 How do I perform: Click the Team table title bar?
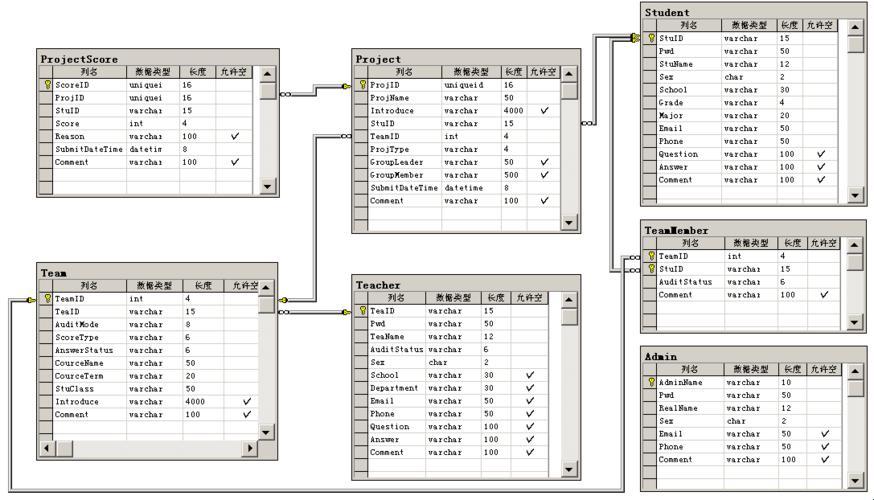157,273
